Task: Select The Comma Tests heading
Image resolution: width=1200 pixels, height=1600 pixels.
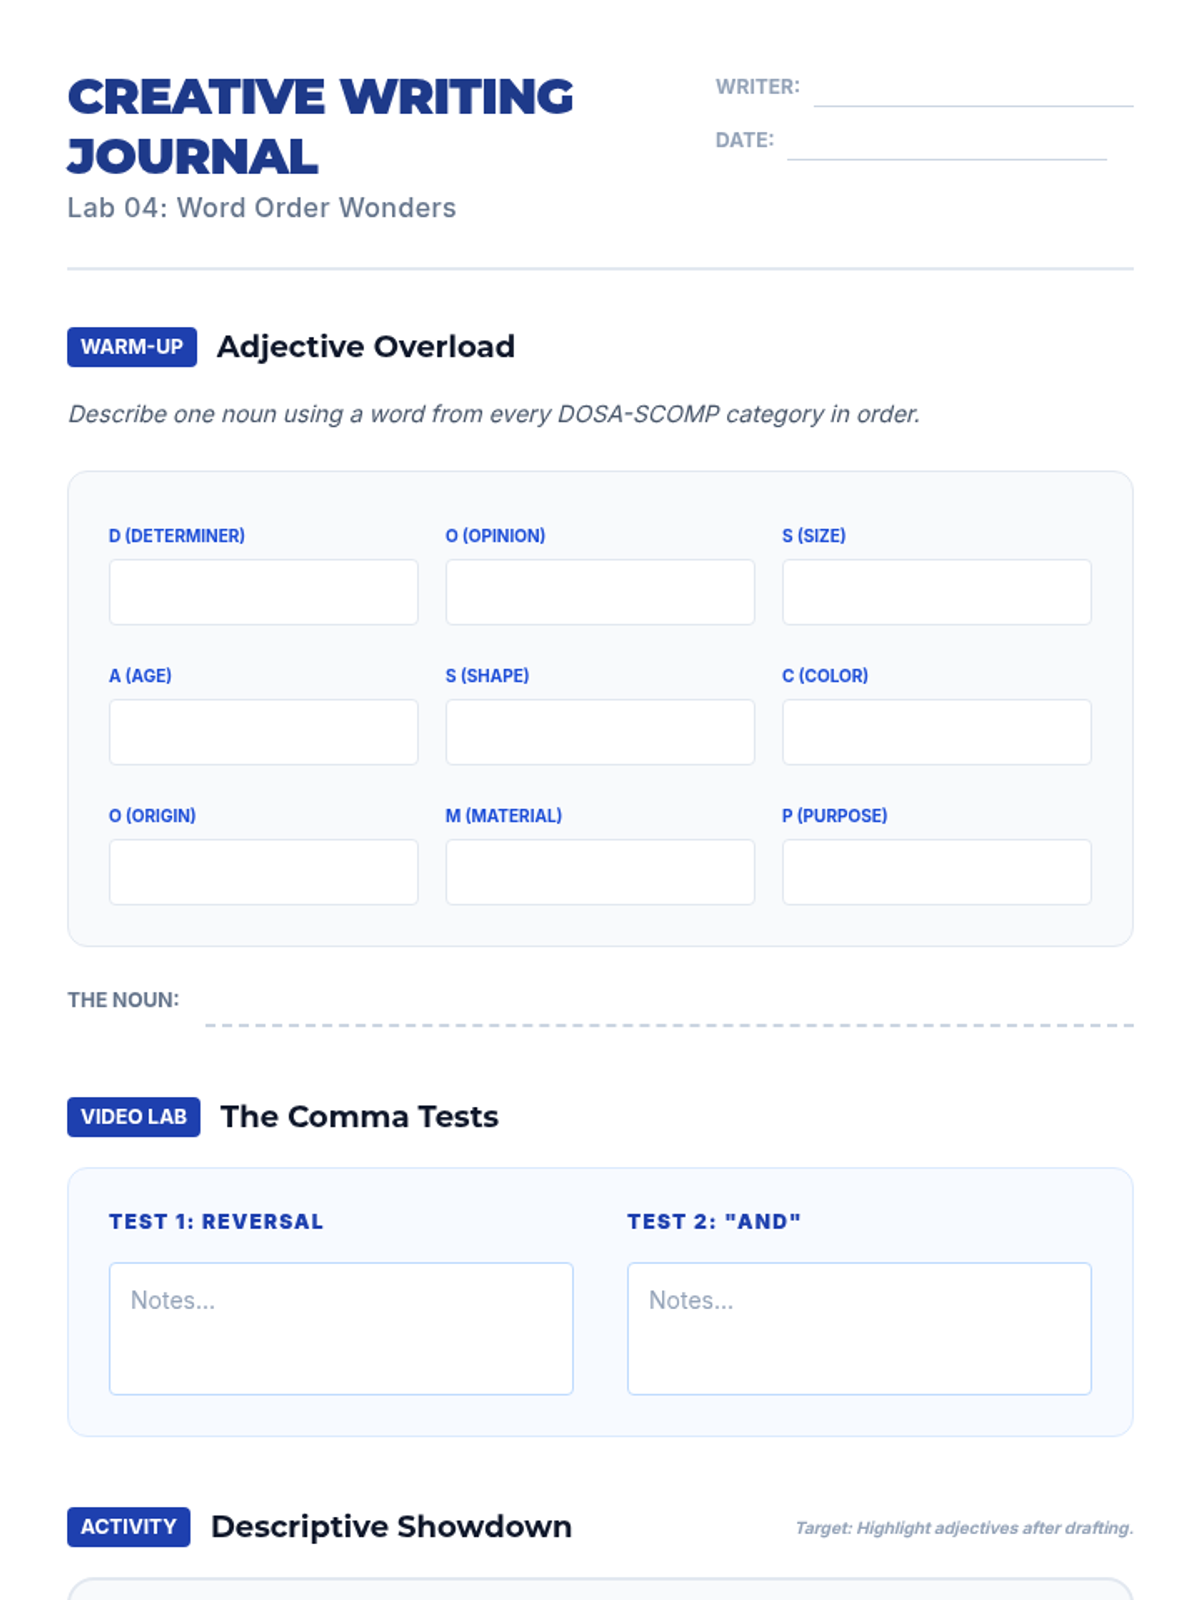Action: [359, 1117]
